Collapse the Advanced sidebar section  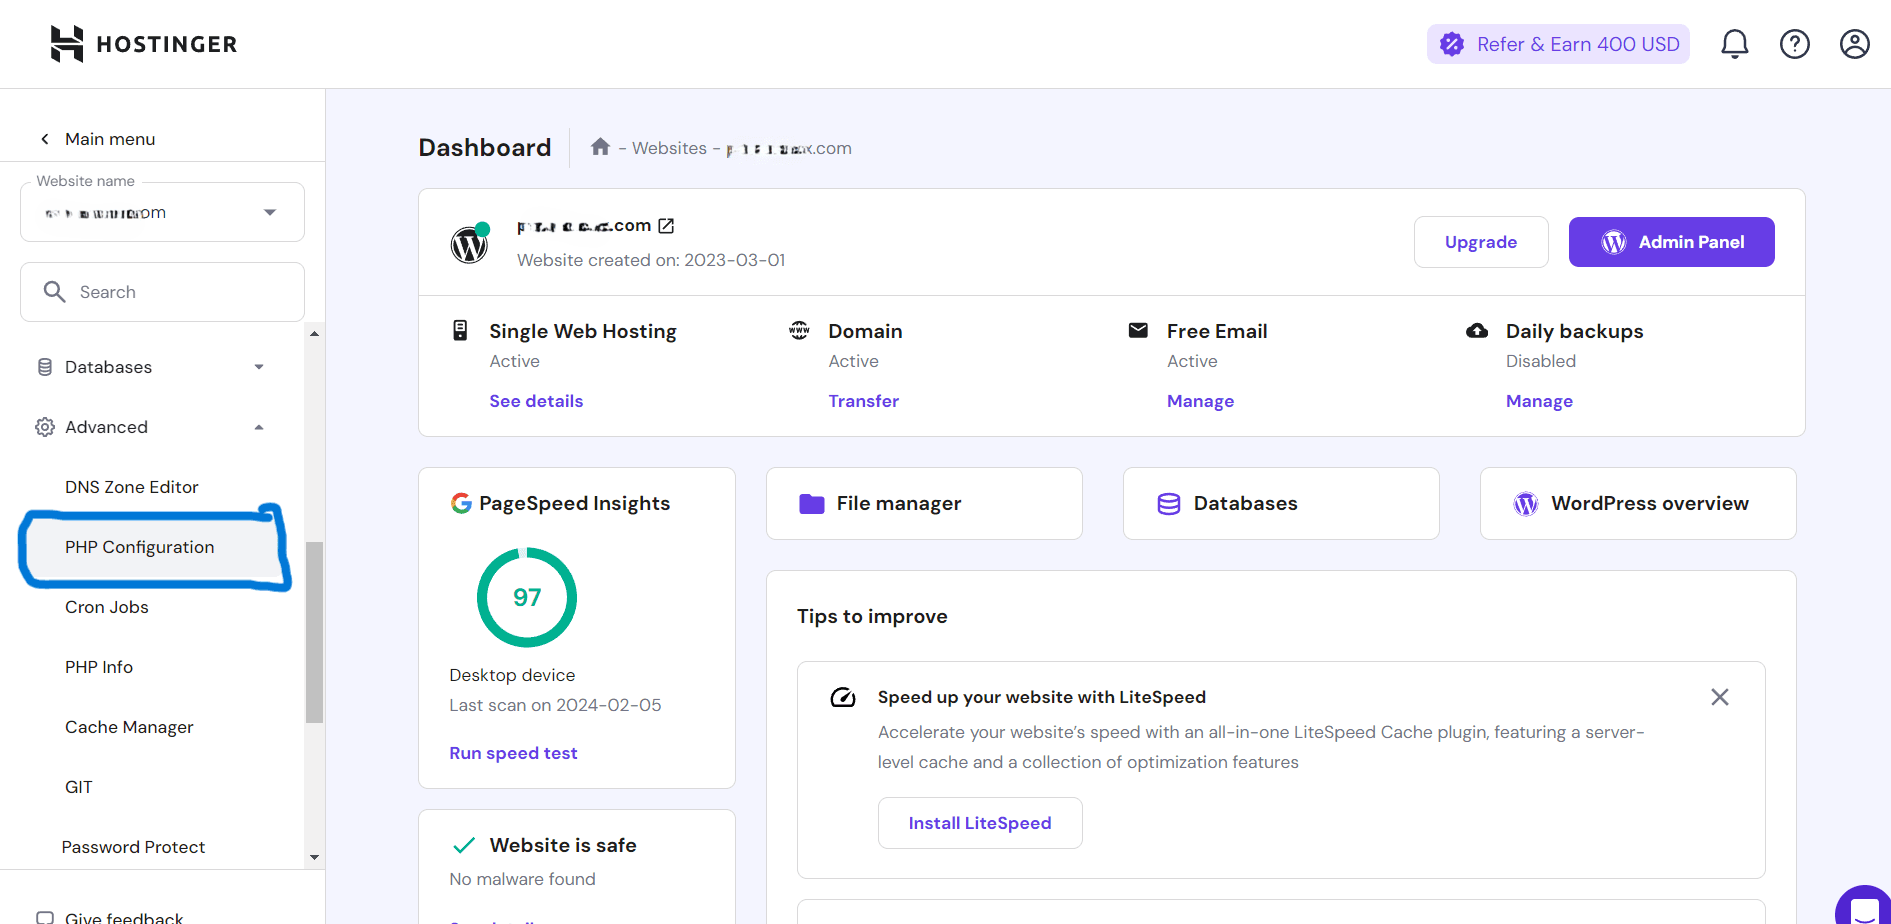pos(259,427)
